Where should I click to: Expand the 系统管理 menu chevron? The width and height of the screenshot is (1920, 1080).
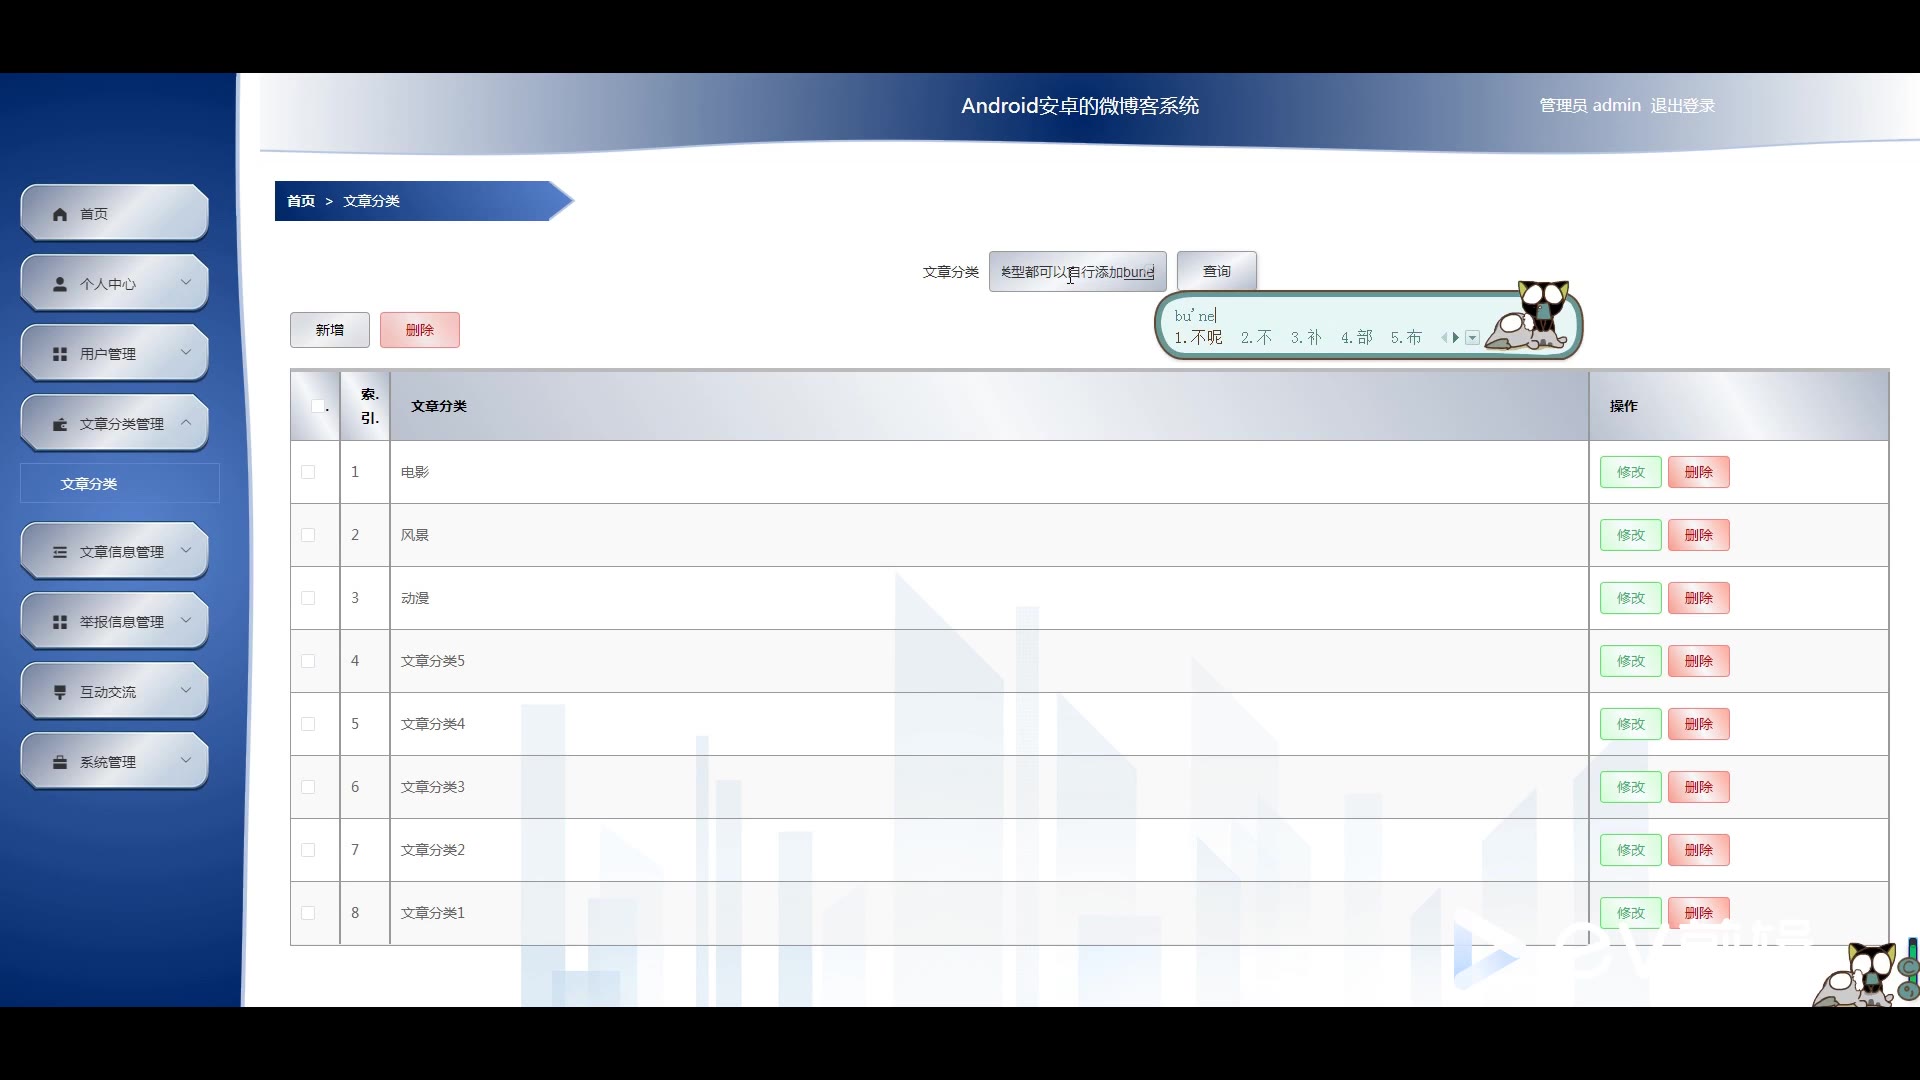click(186, 761)
